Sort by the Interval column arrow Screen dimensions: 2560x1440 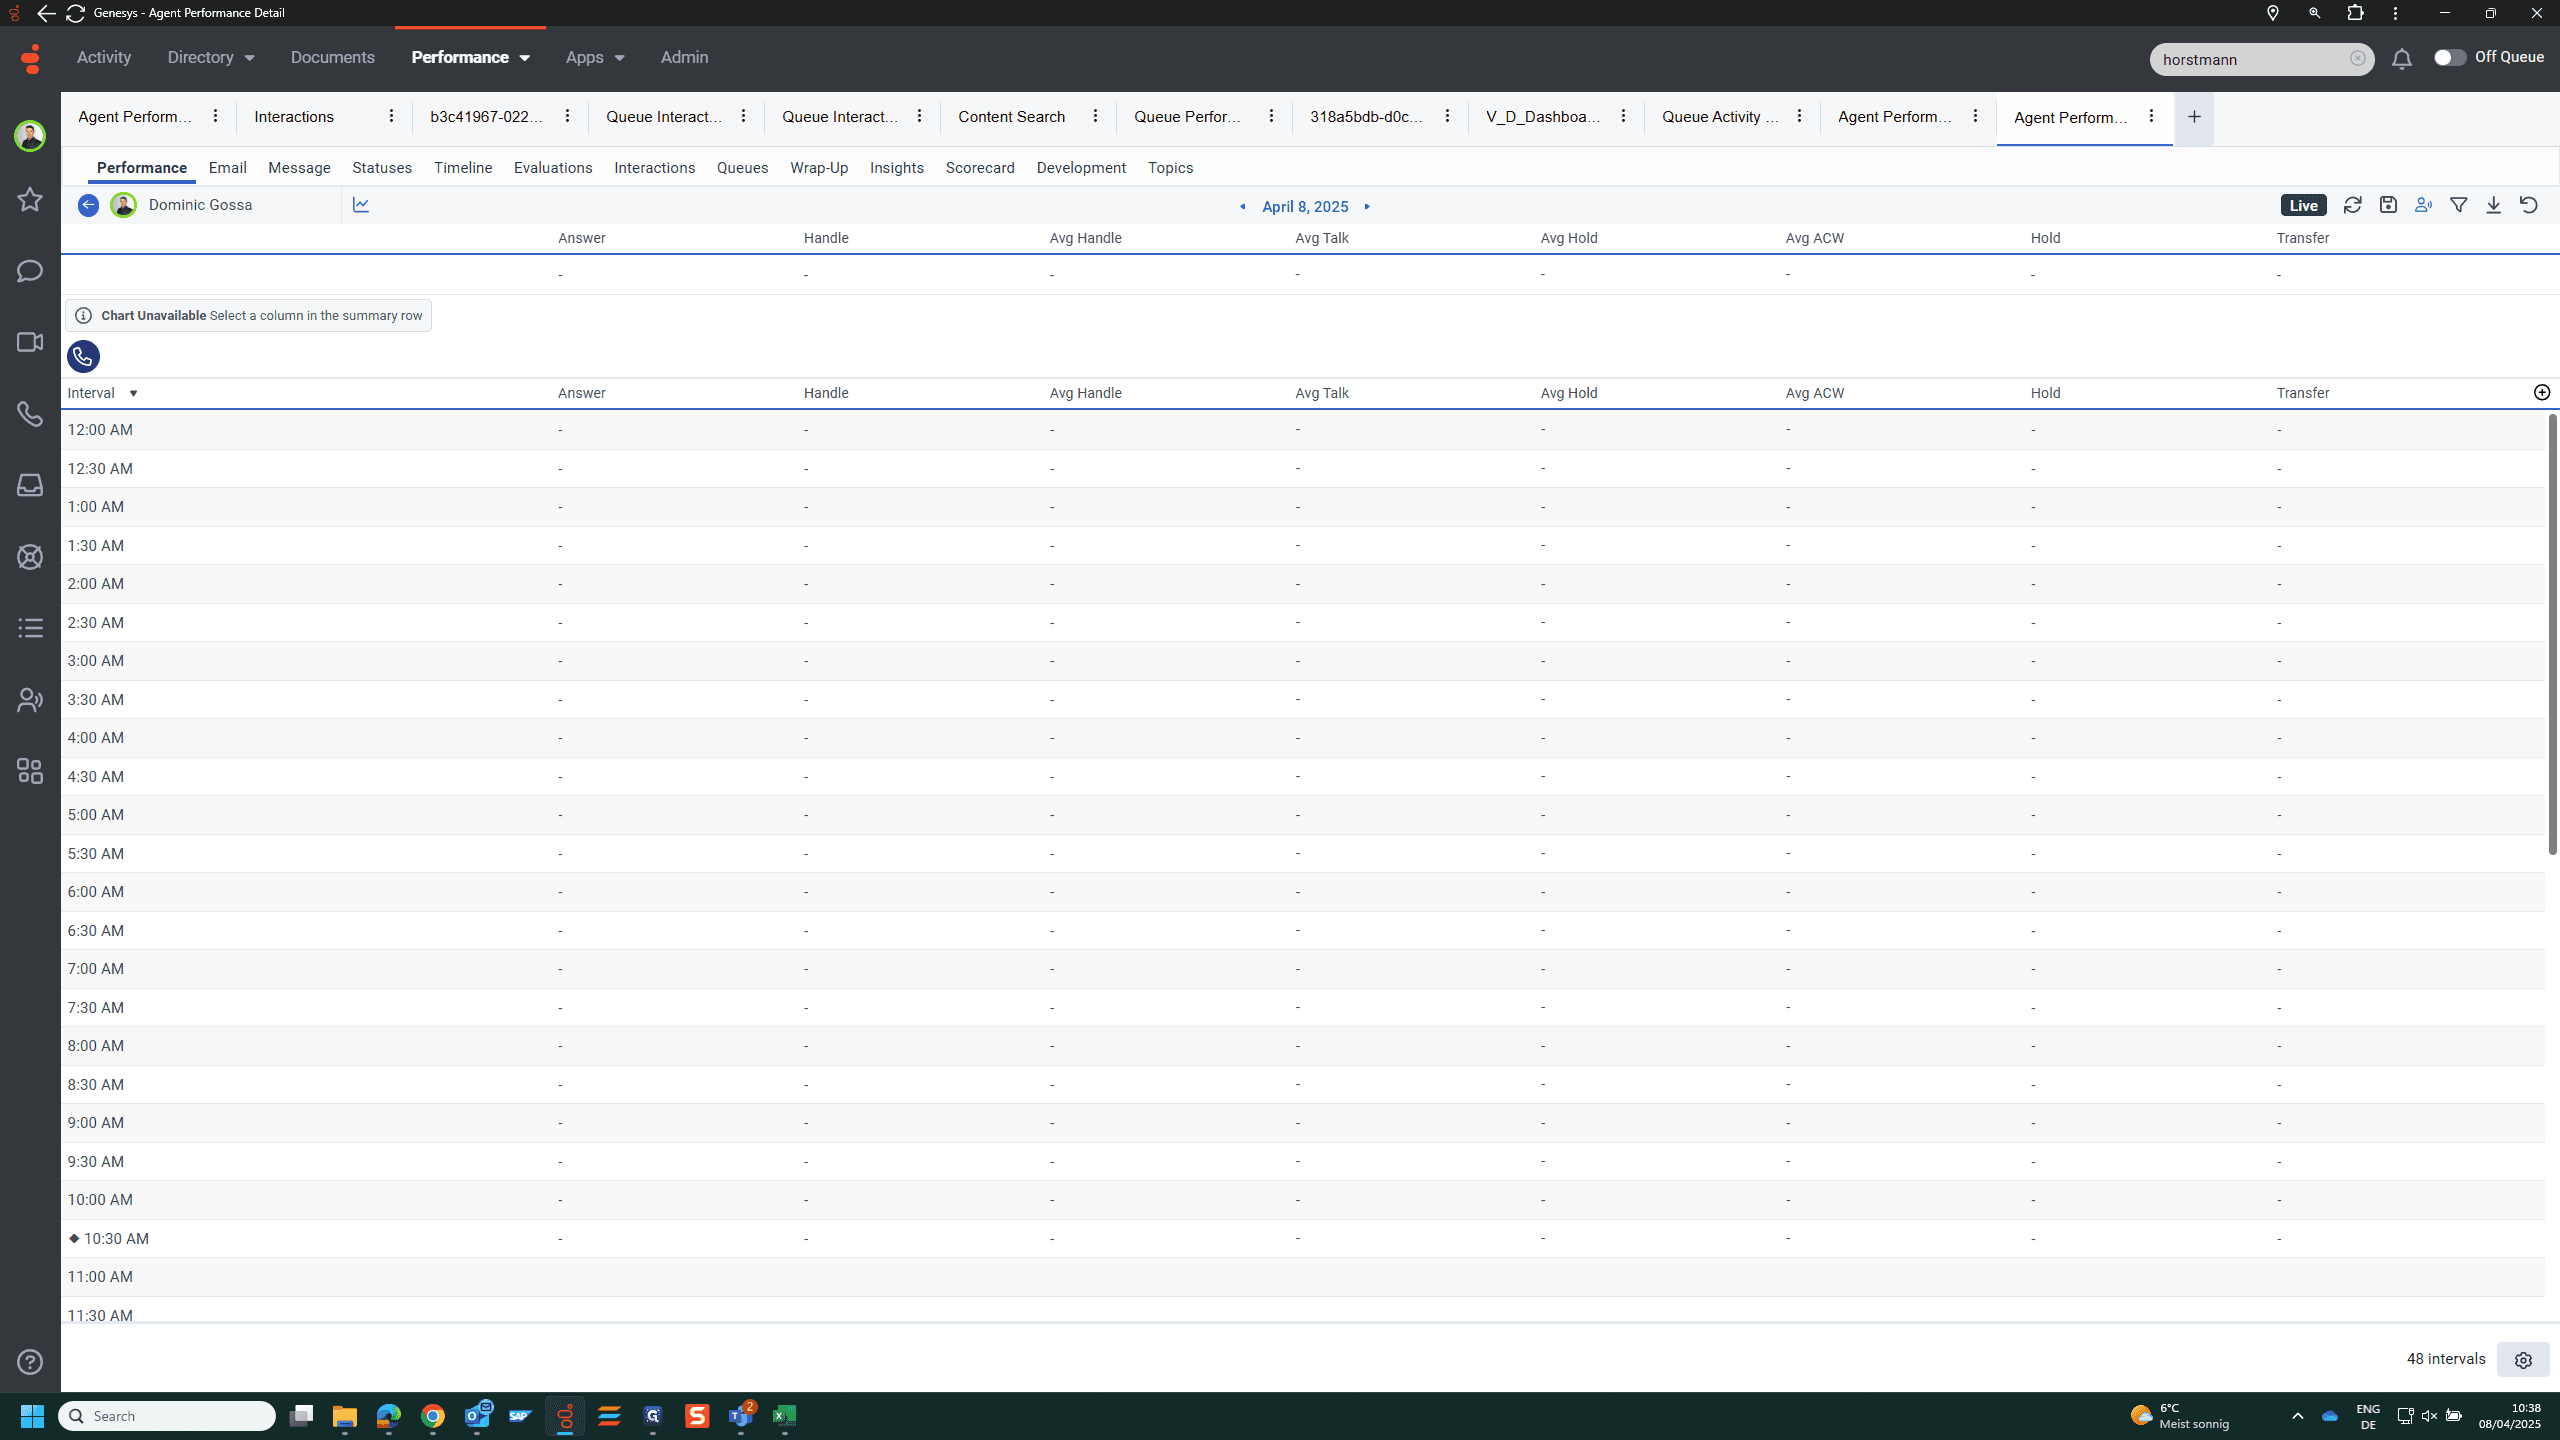pos(133,394)
